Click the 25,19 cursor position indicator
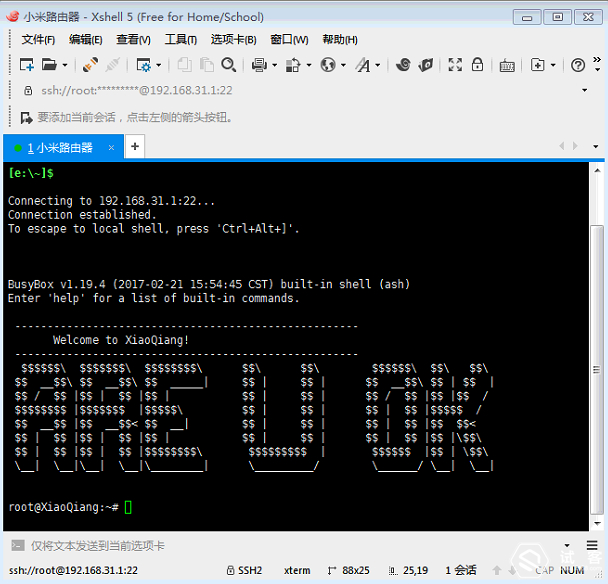608x584 pixels. click(x=408, y=570)
